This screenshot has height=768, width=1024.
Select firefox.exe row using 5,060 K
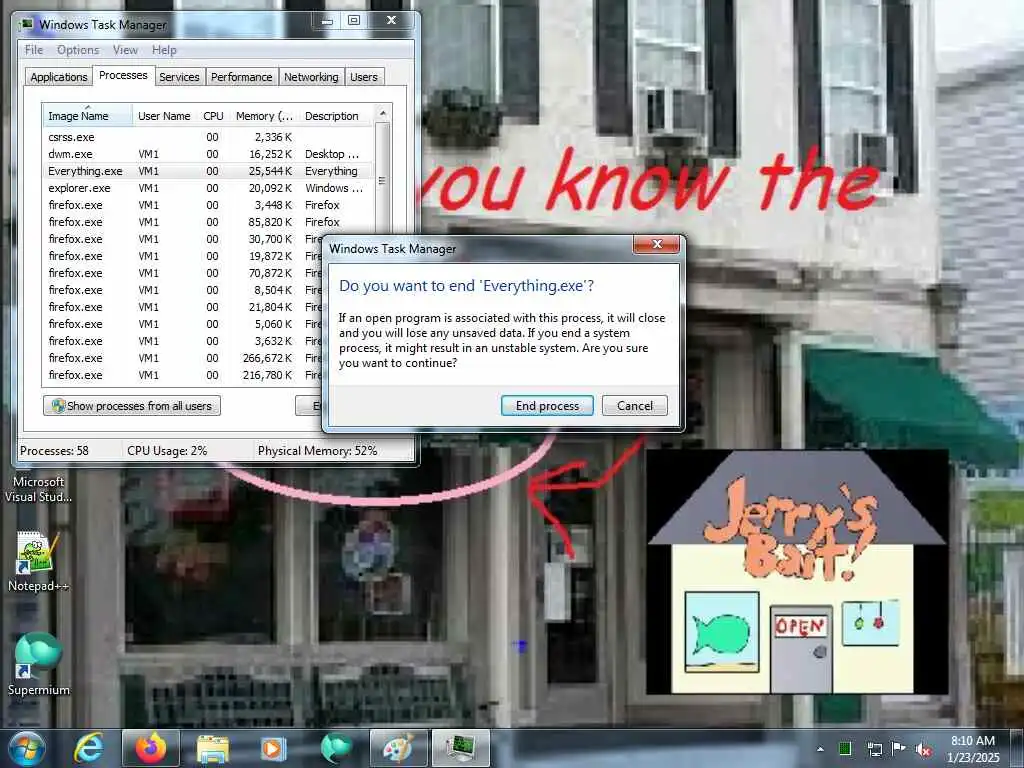tap(183, 324)
